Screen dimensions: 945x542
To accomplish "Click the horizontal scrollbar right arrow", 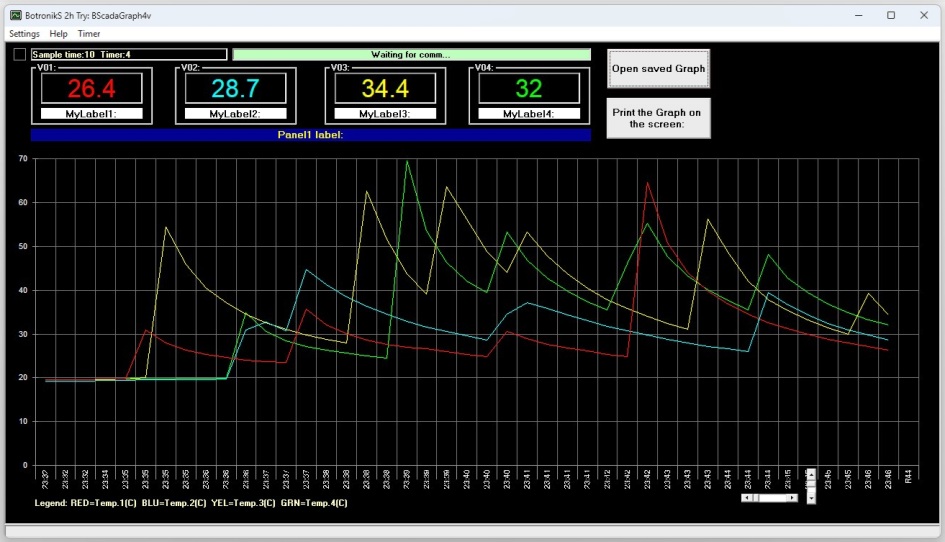I will [792, 497].
